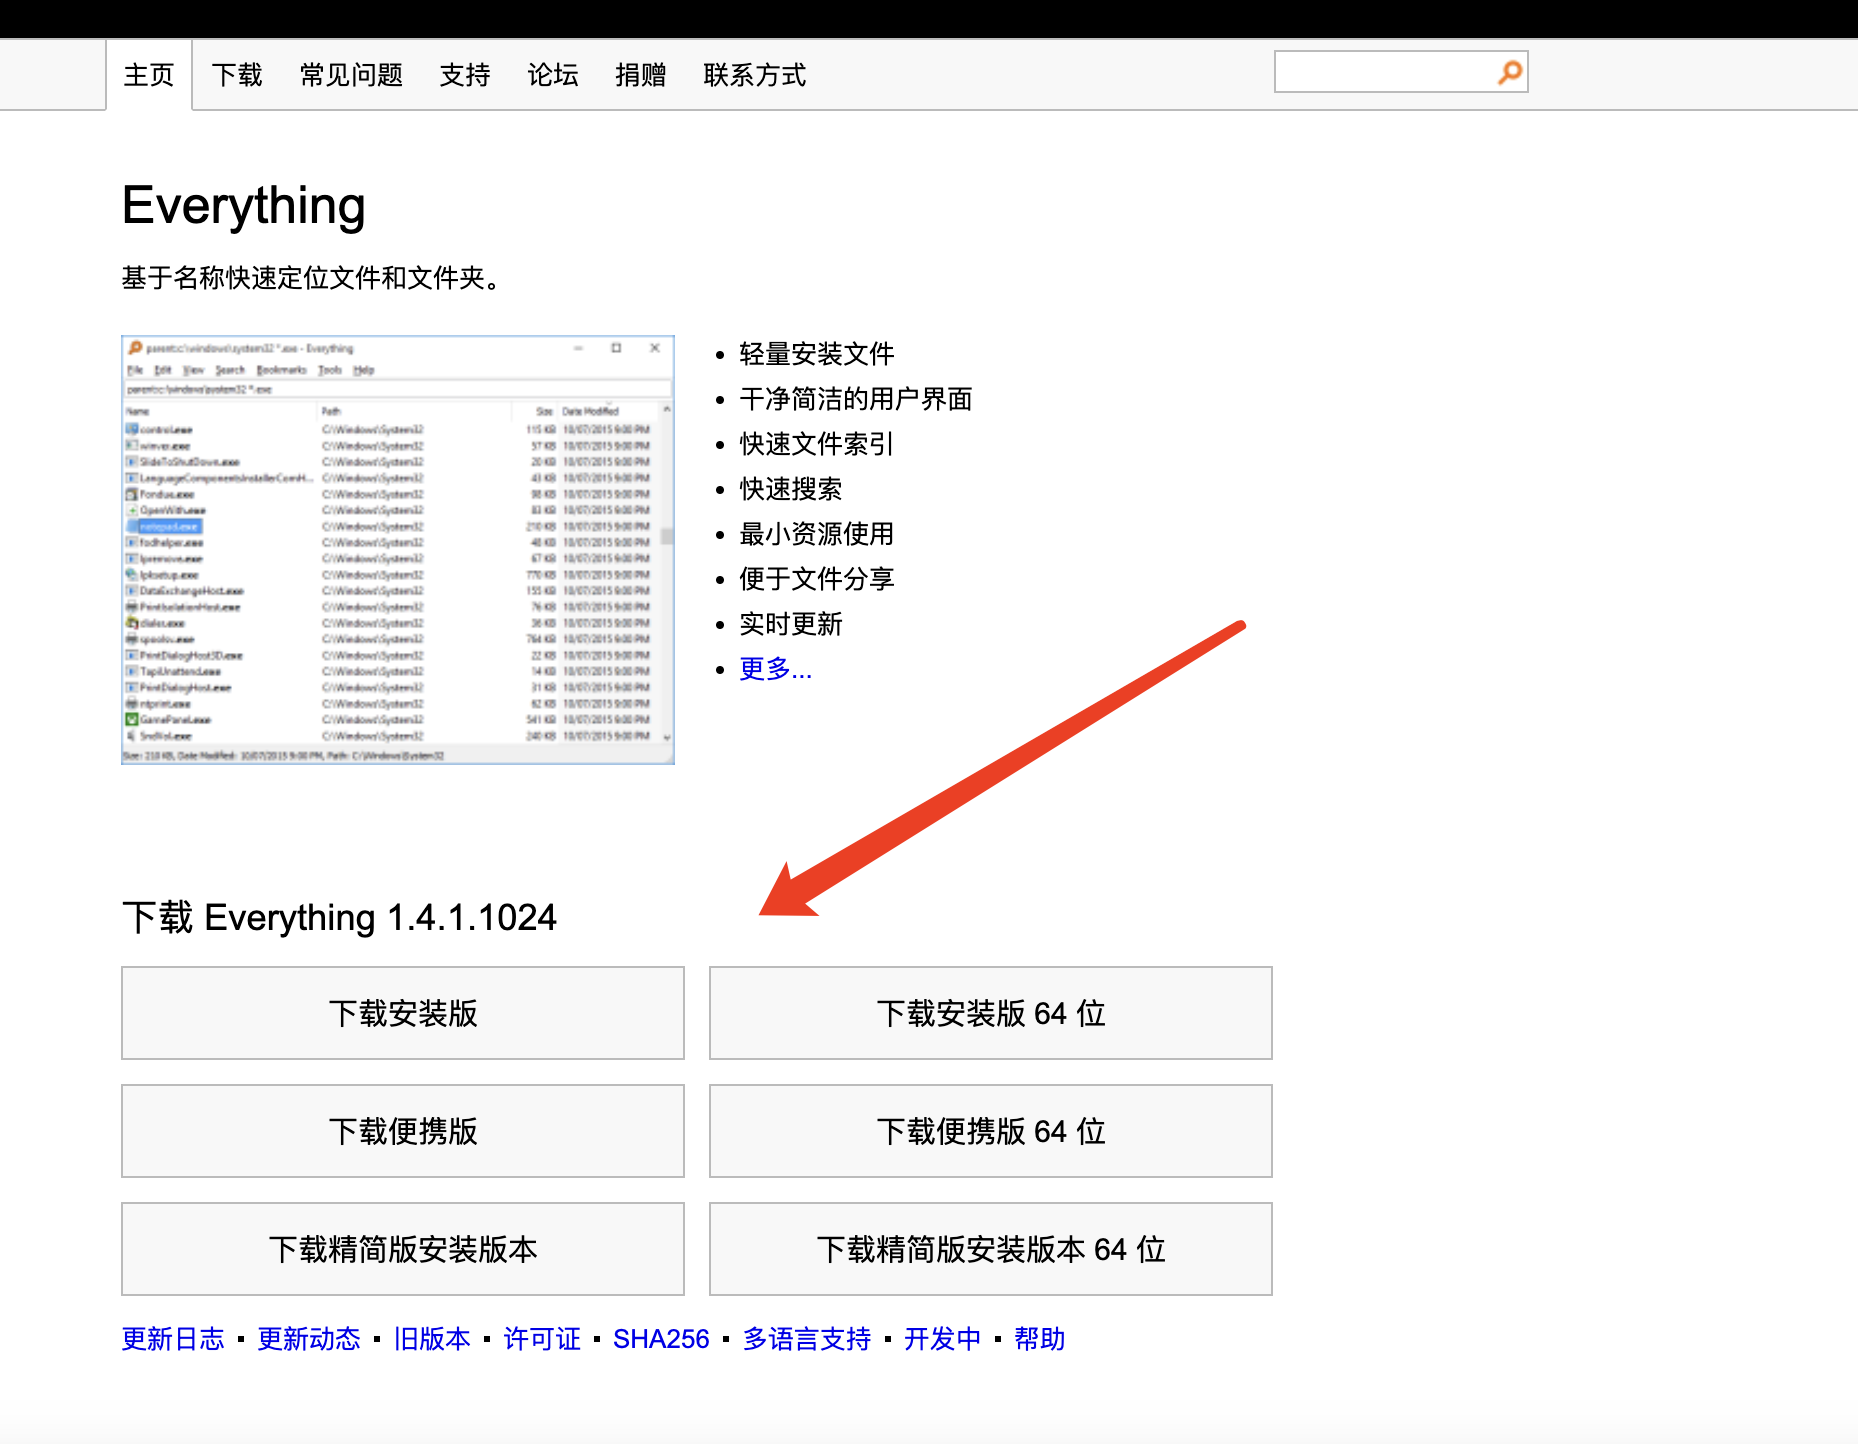1858x1444 pixels.
Task: Visit the 论坛 page
Action: point(553,75)
